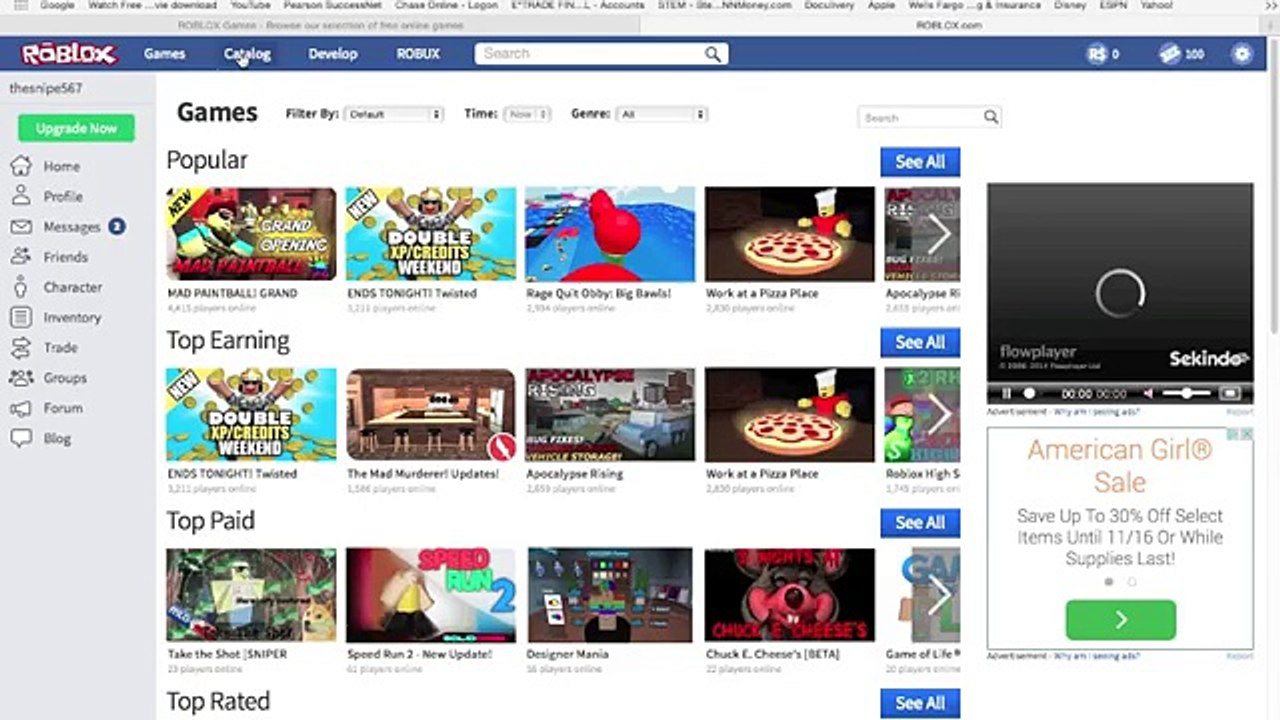
Task: Click the Blog speech bubble icon
Action: pyautogui.click(x=21, y=438)
